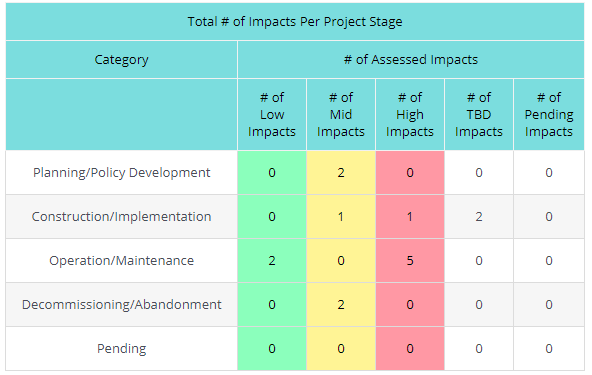This screenshot has height=375, width=592.
Task: Click the '# of Mid Impacts' column header
Action: click(341, 114)
